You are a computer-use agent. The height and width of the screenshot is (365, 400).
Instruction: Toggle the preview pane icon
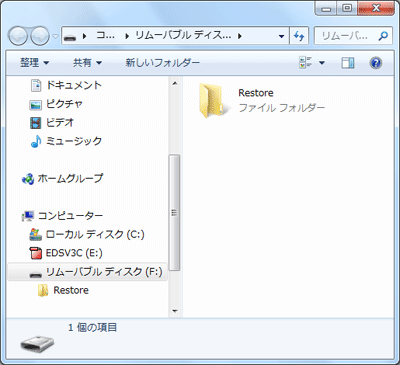(348, 63)
